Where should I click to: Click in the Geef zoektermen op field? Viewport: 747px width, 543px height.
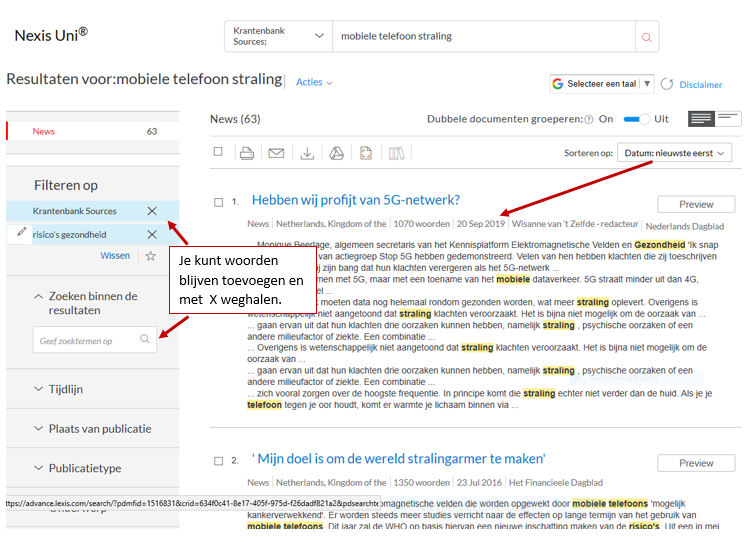86,340
